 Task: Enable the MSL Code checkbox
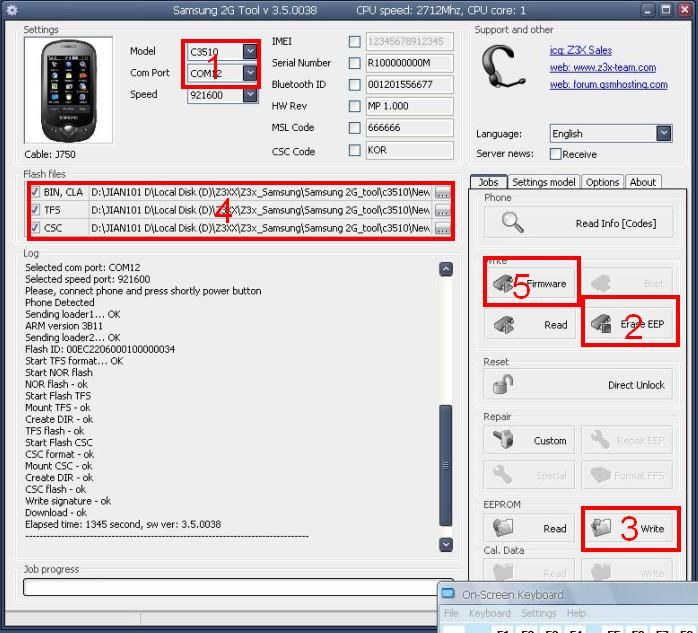point(354,128)
